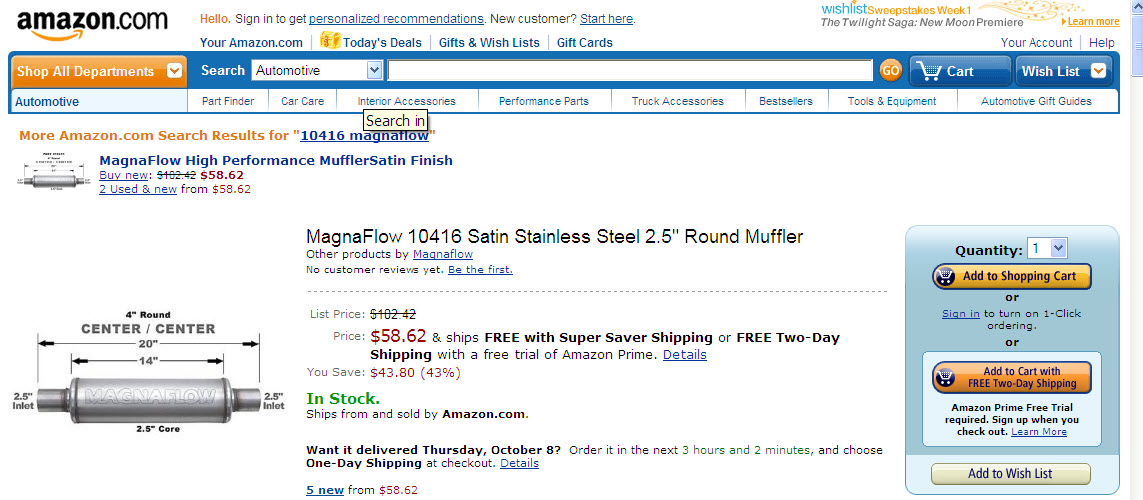The width and height of the screenshot is (1143, 500).
Task: Click the large muffler product diagram image
Action: click(149, 373)
